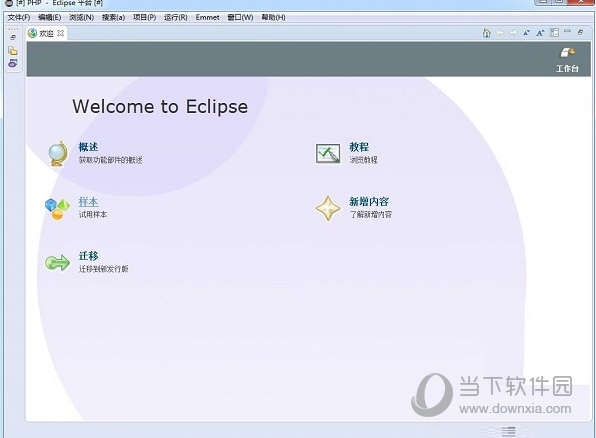Open the Emmet menu
The width and height of the screenshot is (596, 438).
208,17
